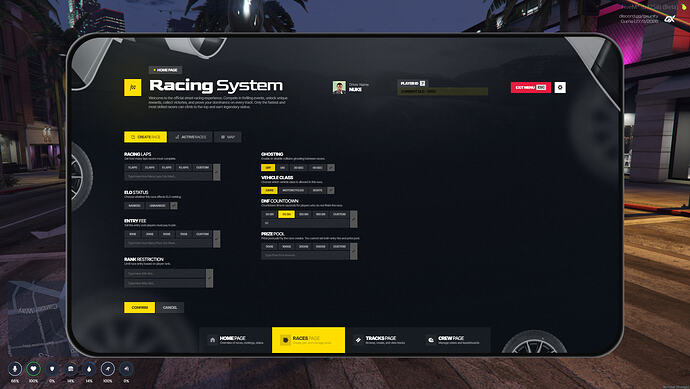Click the speaker volume HUD icon
690x389 pixels.
coord(126,369)
